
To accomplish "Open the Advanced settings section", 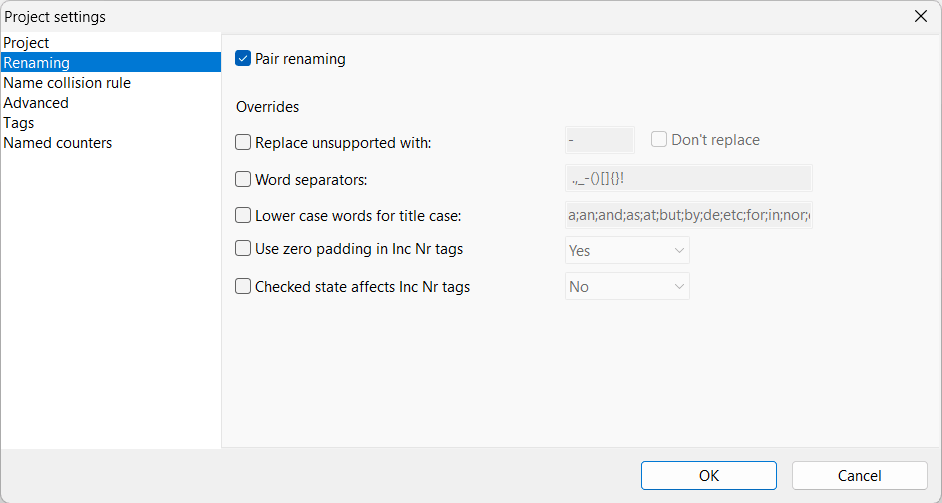I will click(111, 103).
